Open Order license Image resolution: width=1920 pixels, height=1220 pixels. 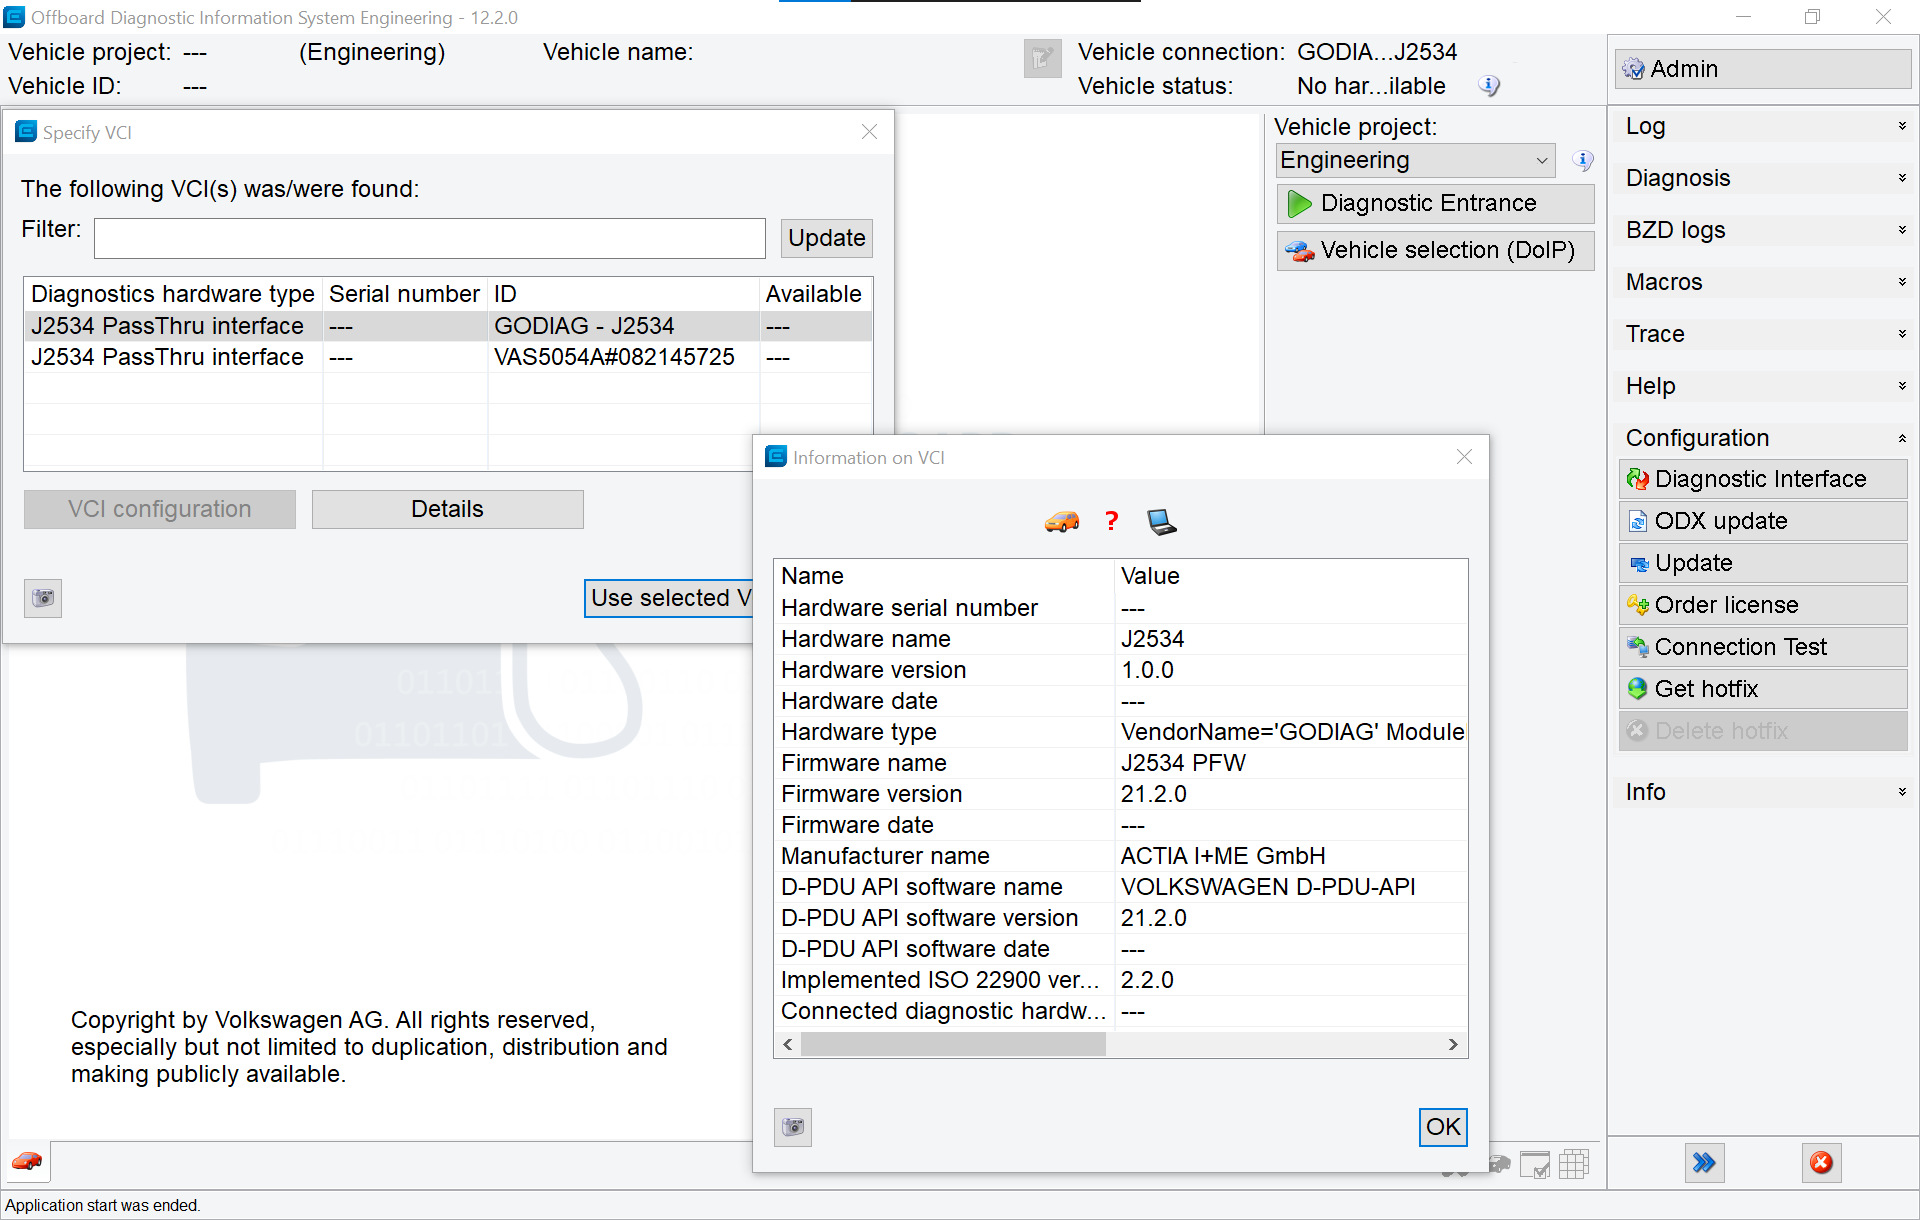[1763, 605]
